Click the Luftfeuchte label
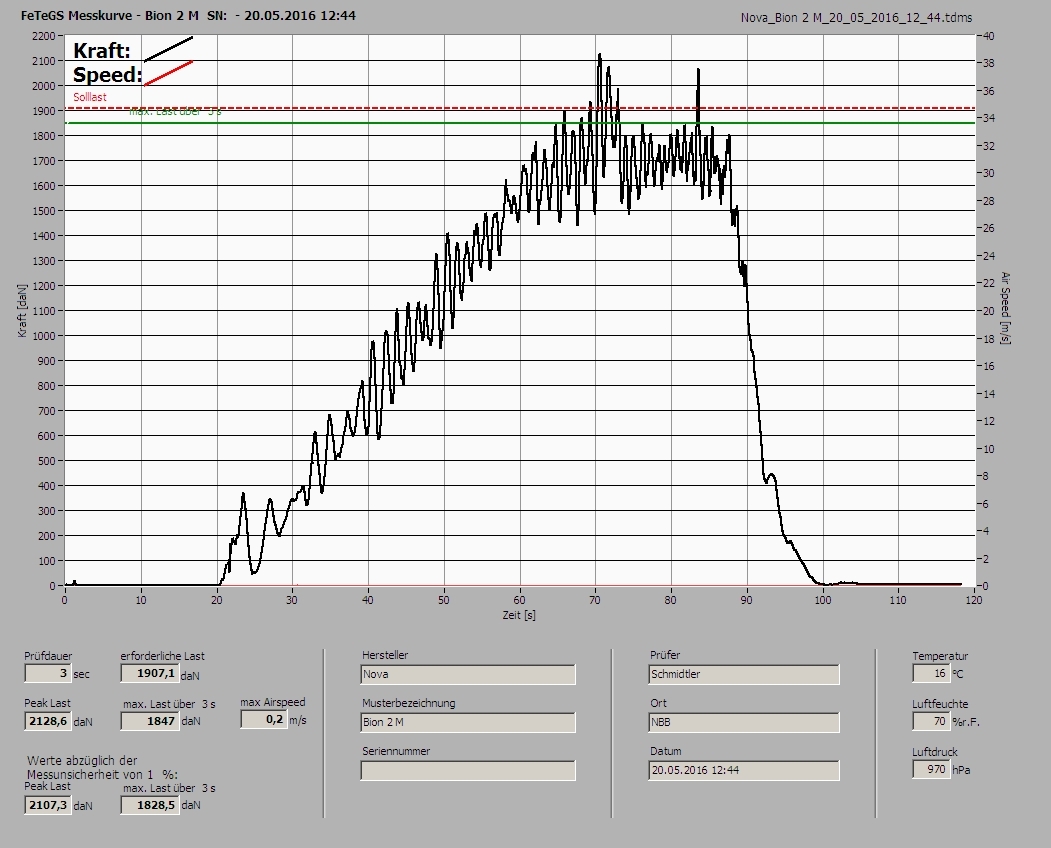Screen dimensions: 1051x848 (940, 704)
